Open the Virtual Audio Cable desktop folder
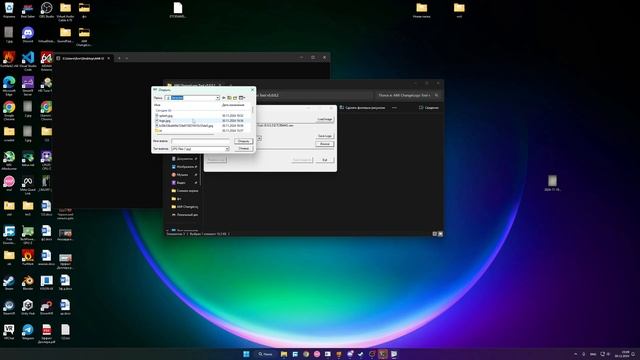This screenshot has width=640, height=360. point(65,11)
